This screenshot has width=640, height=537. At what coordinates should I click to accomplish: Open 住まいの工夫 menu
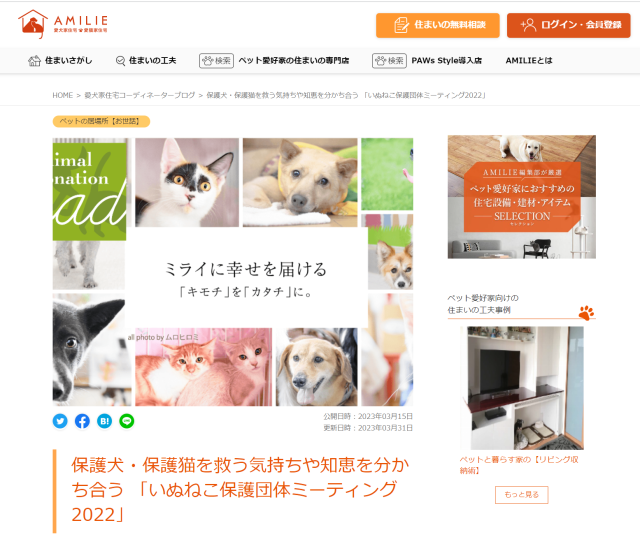coord(146,61)
